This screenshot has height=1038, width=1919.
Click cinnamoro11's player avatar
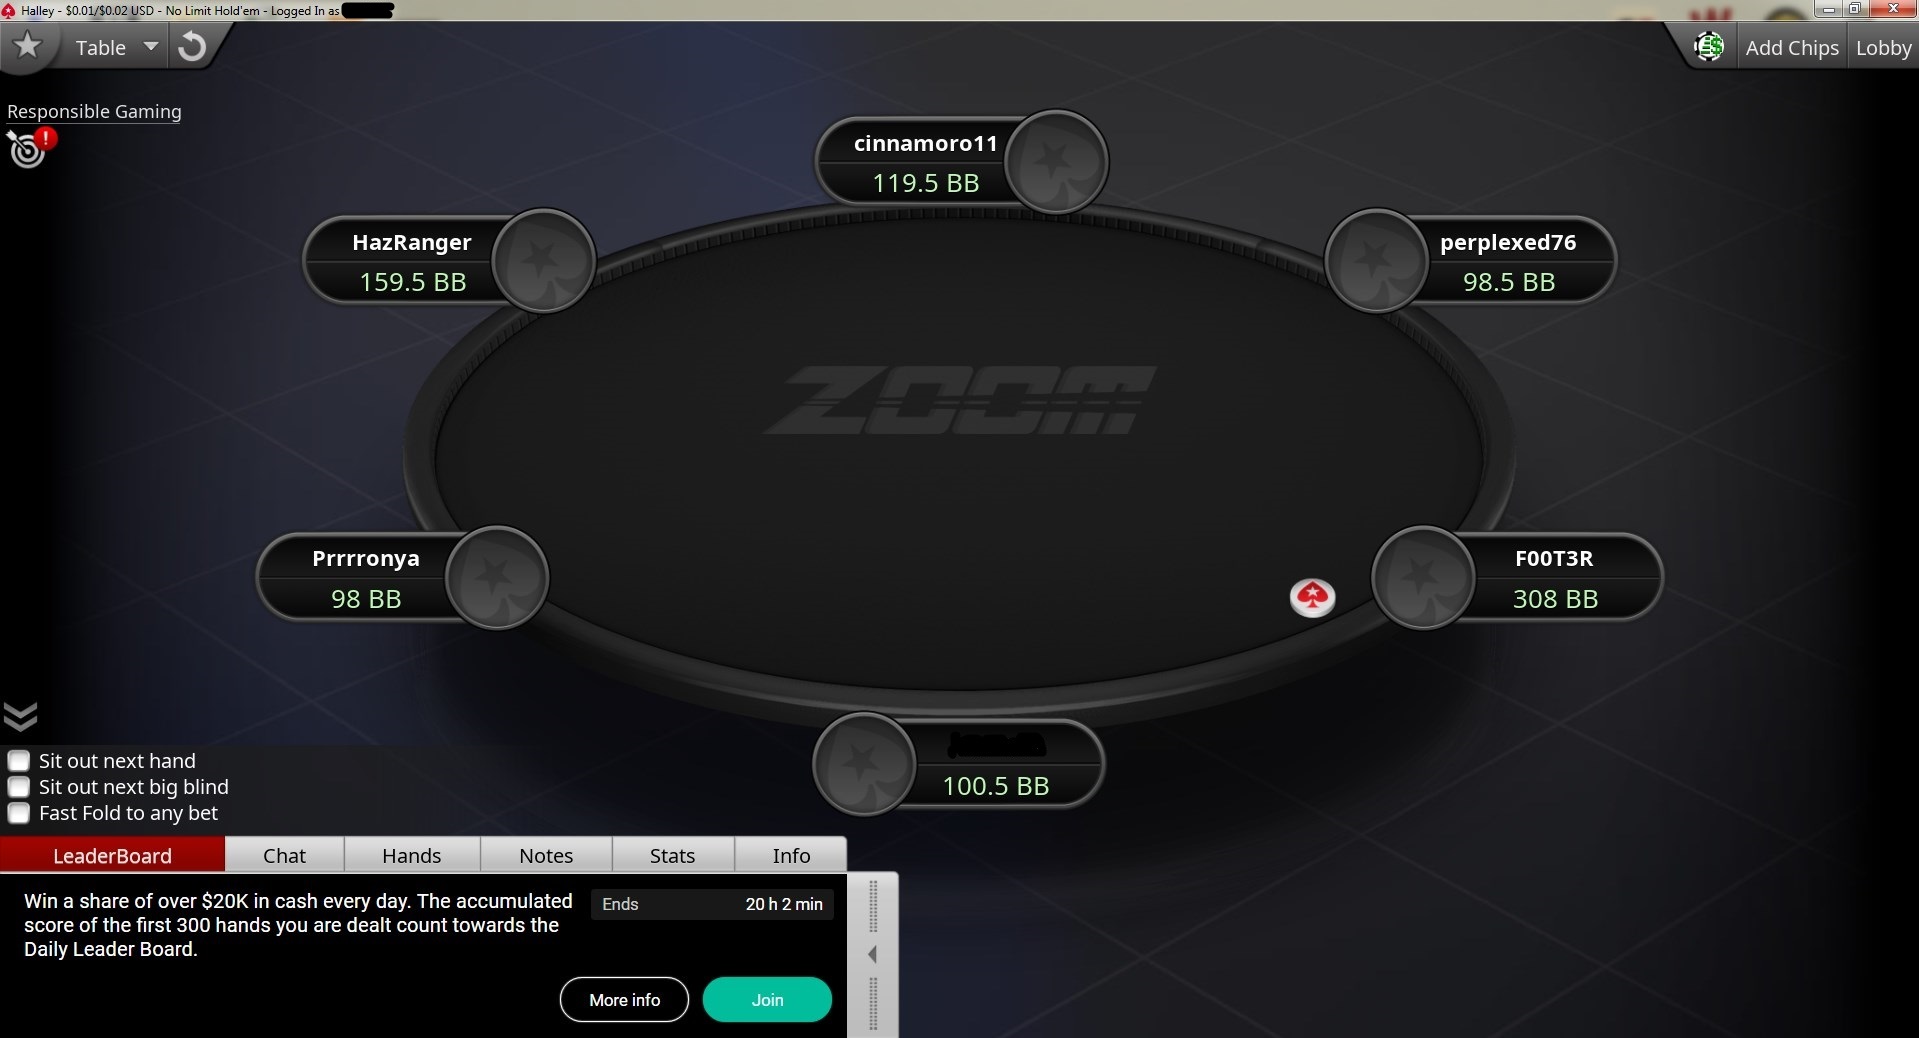tap(1056, 161)
